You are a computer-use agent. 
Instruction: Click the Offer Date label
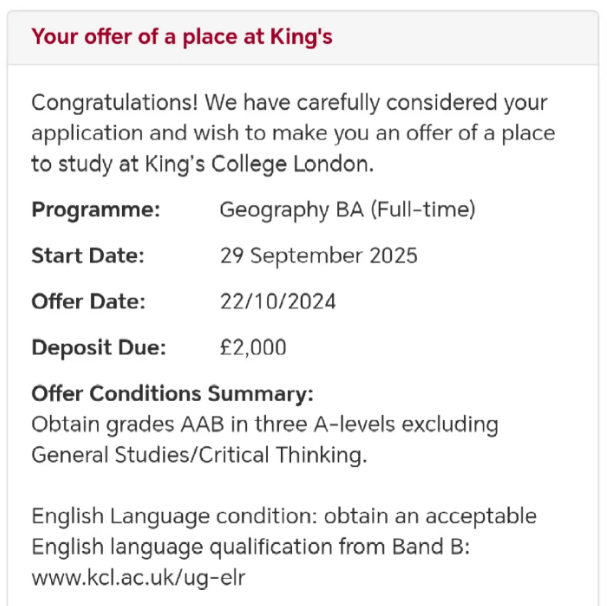[x=89, y=302]
